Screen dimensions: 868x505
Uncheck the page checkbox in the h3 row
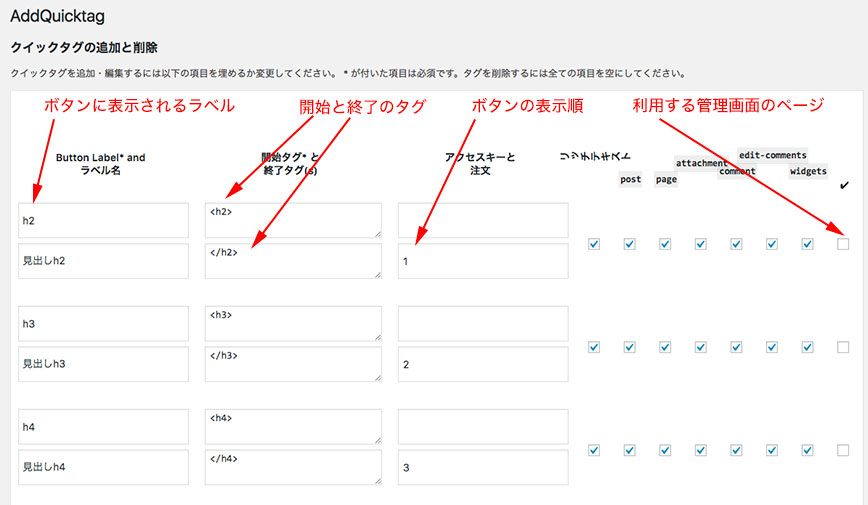[x=665, y=347]
